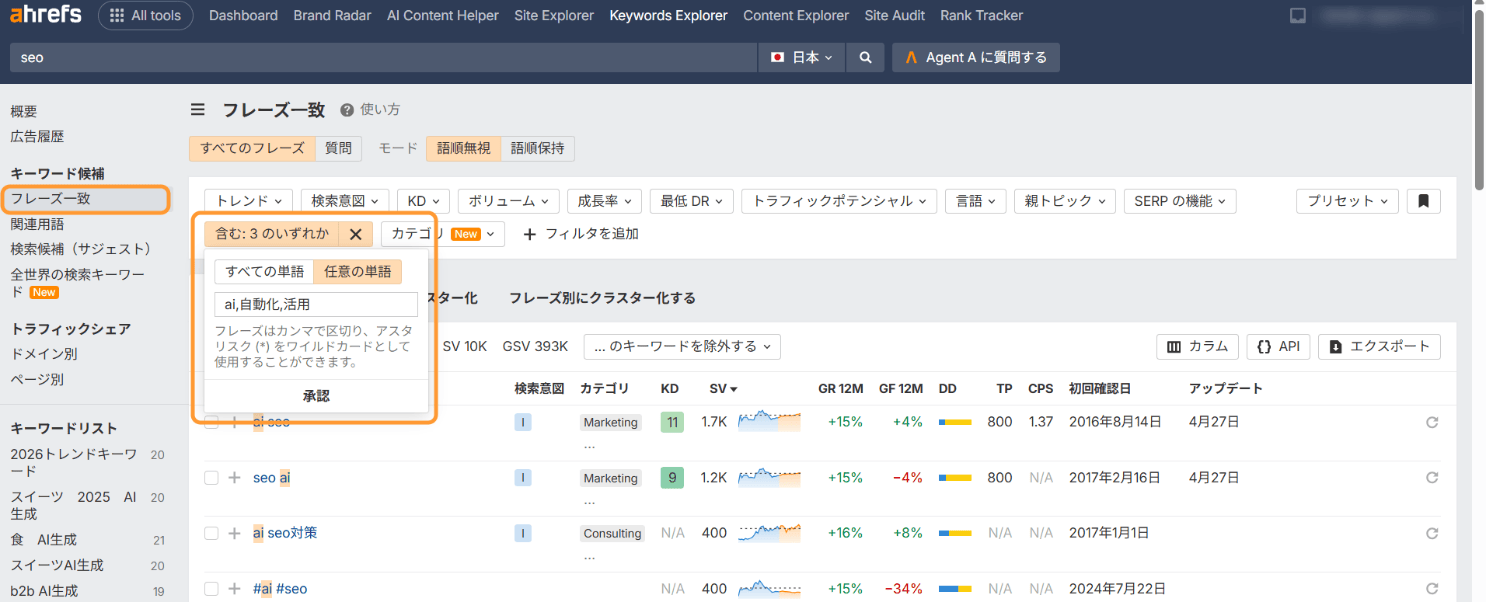The height and width of the screenshot is (602, 1486).
Task: Open the 検索意図 filter dropdown
Action: coord(345,201)
